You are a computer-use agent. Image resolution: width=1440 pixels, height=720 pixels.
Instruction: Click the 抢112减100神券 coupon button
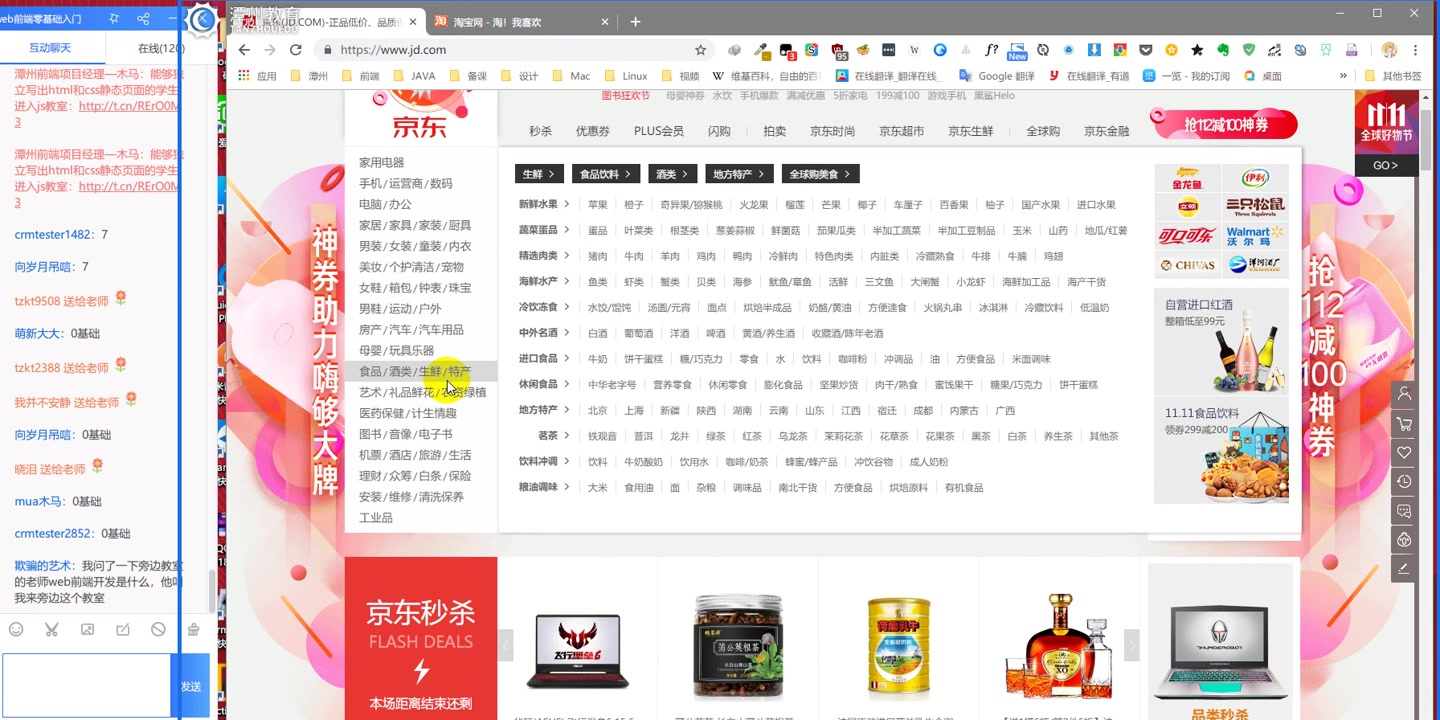pos(1225,125)
